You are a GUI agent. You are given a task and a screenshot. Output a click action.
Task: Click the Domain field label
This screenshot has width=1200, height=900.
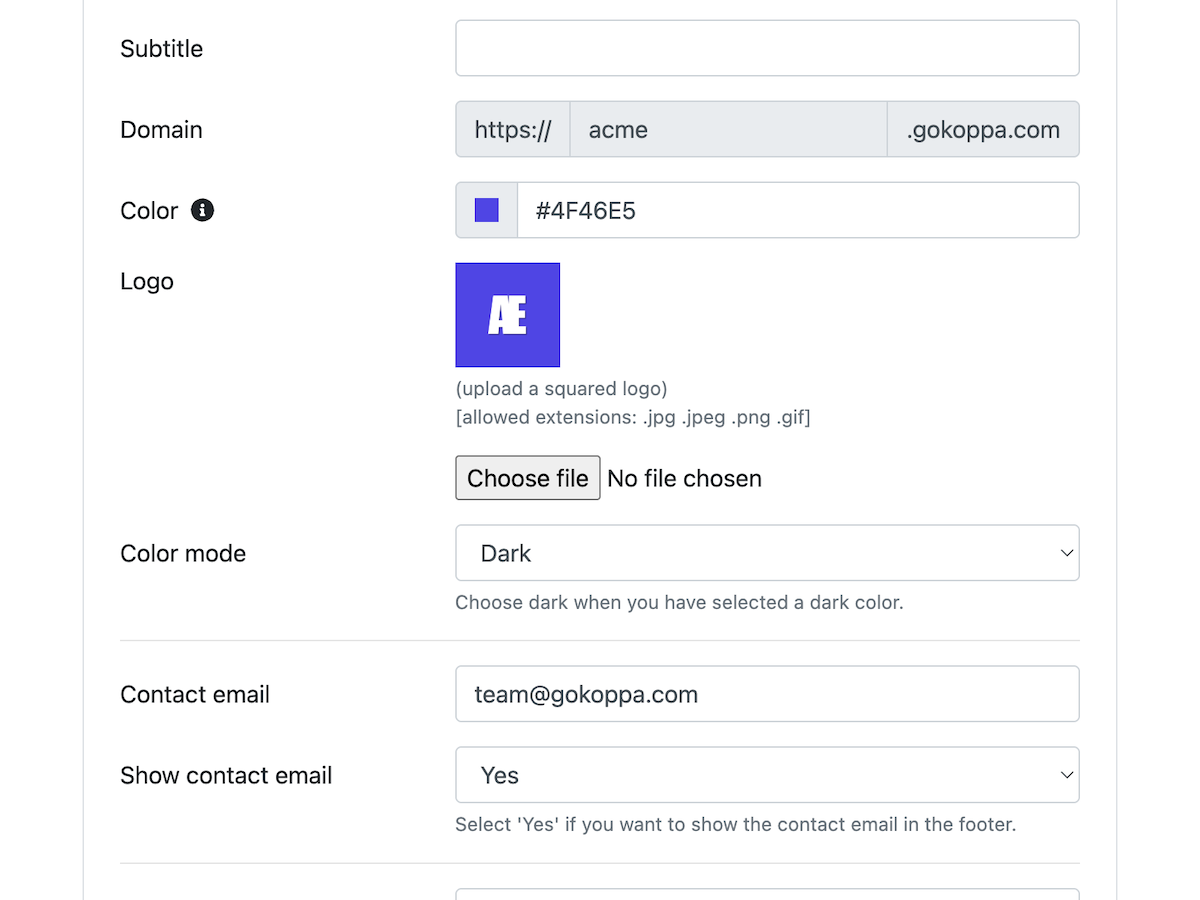[161, 129]
